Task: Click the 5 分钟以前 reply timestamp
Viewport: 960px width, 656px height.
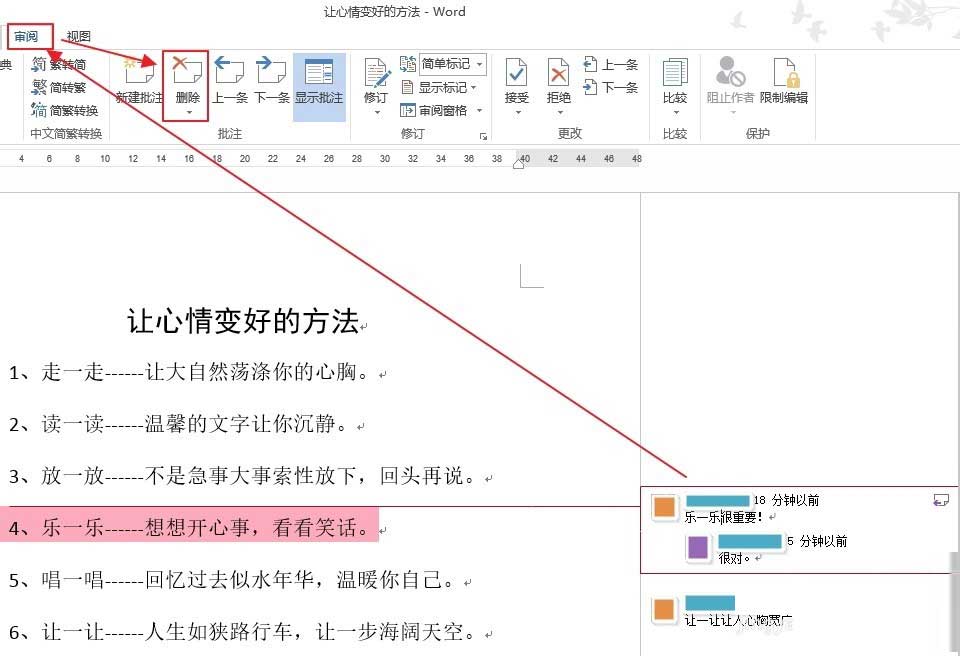Action: pyautogui.click(x=817, y=541)
